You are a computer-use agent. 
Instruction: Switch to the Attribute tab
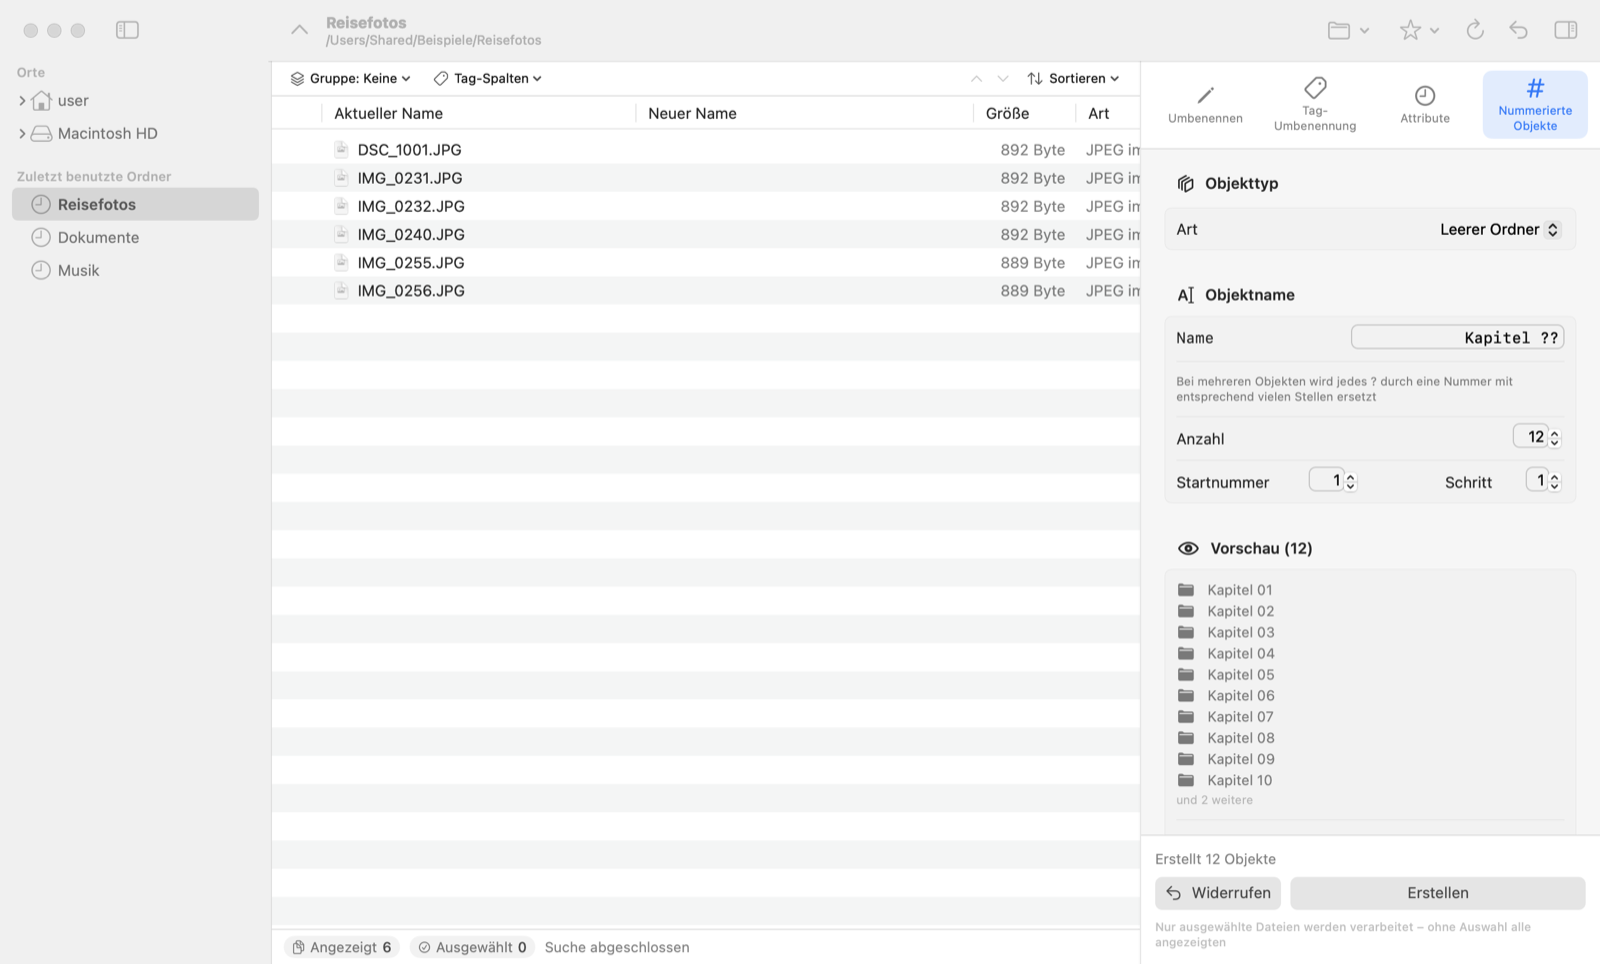pos(1425,105)
